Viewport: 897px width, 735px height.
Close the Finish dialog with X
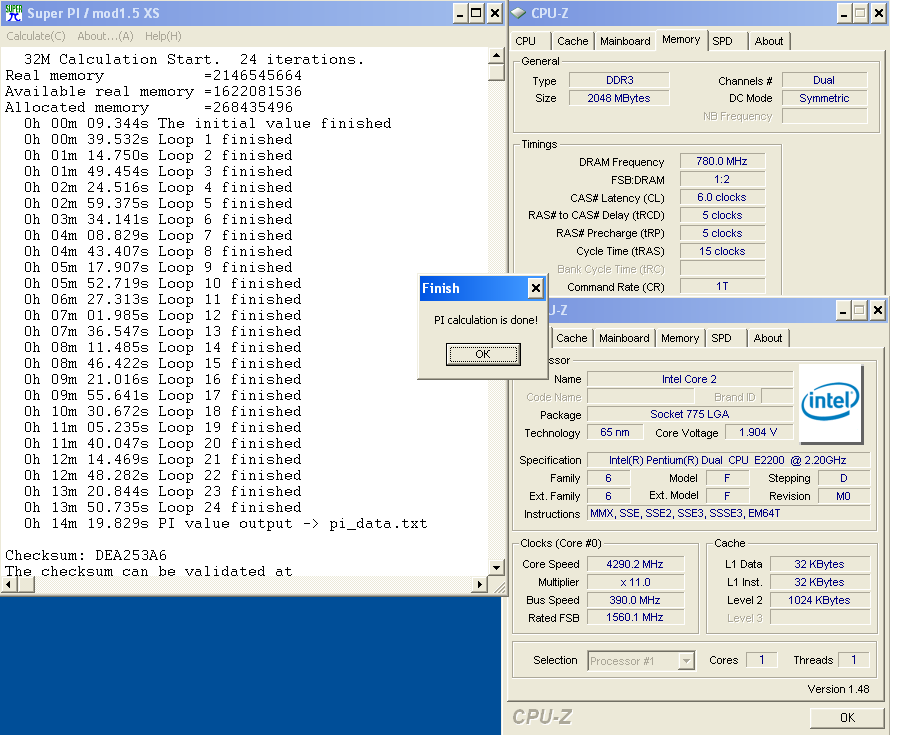click(535, 288)
